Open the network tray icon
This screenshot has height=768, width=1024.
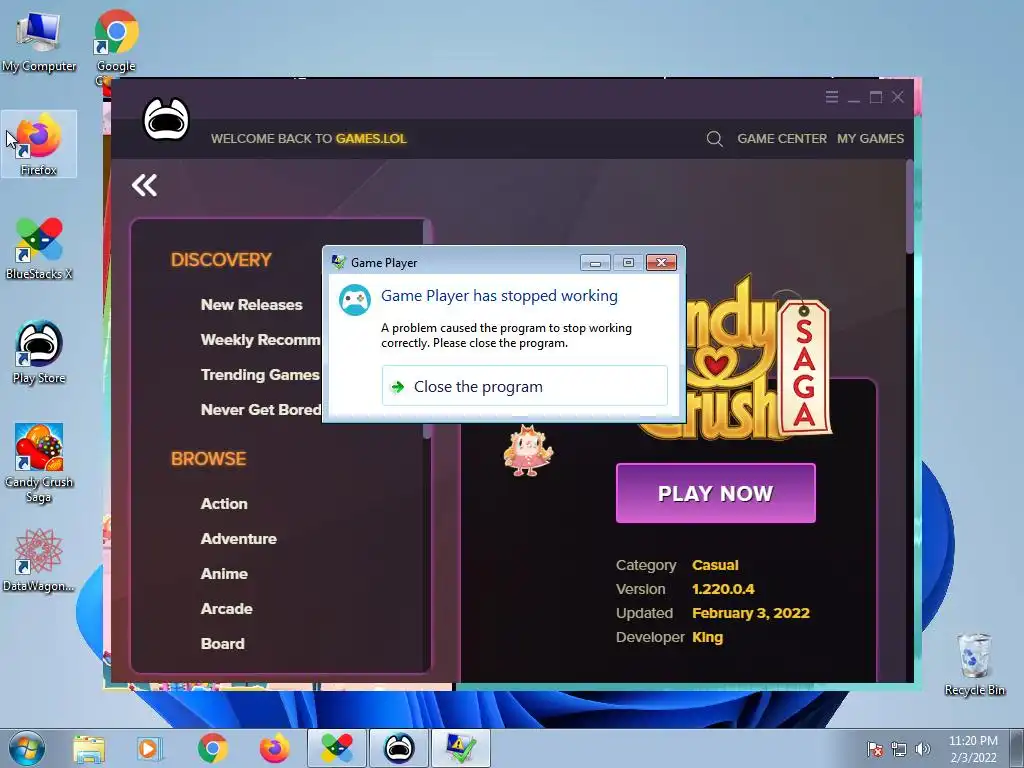(899, 750)
